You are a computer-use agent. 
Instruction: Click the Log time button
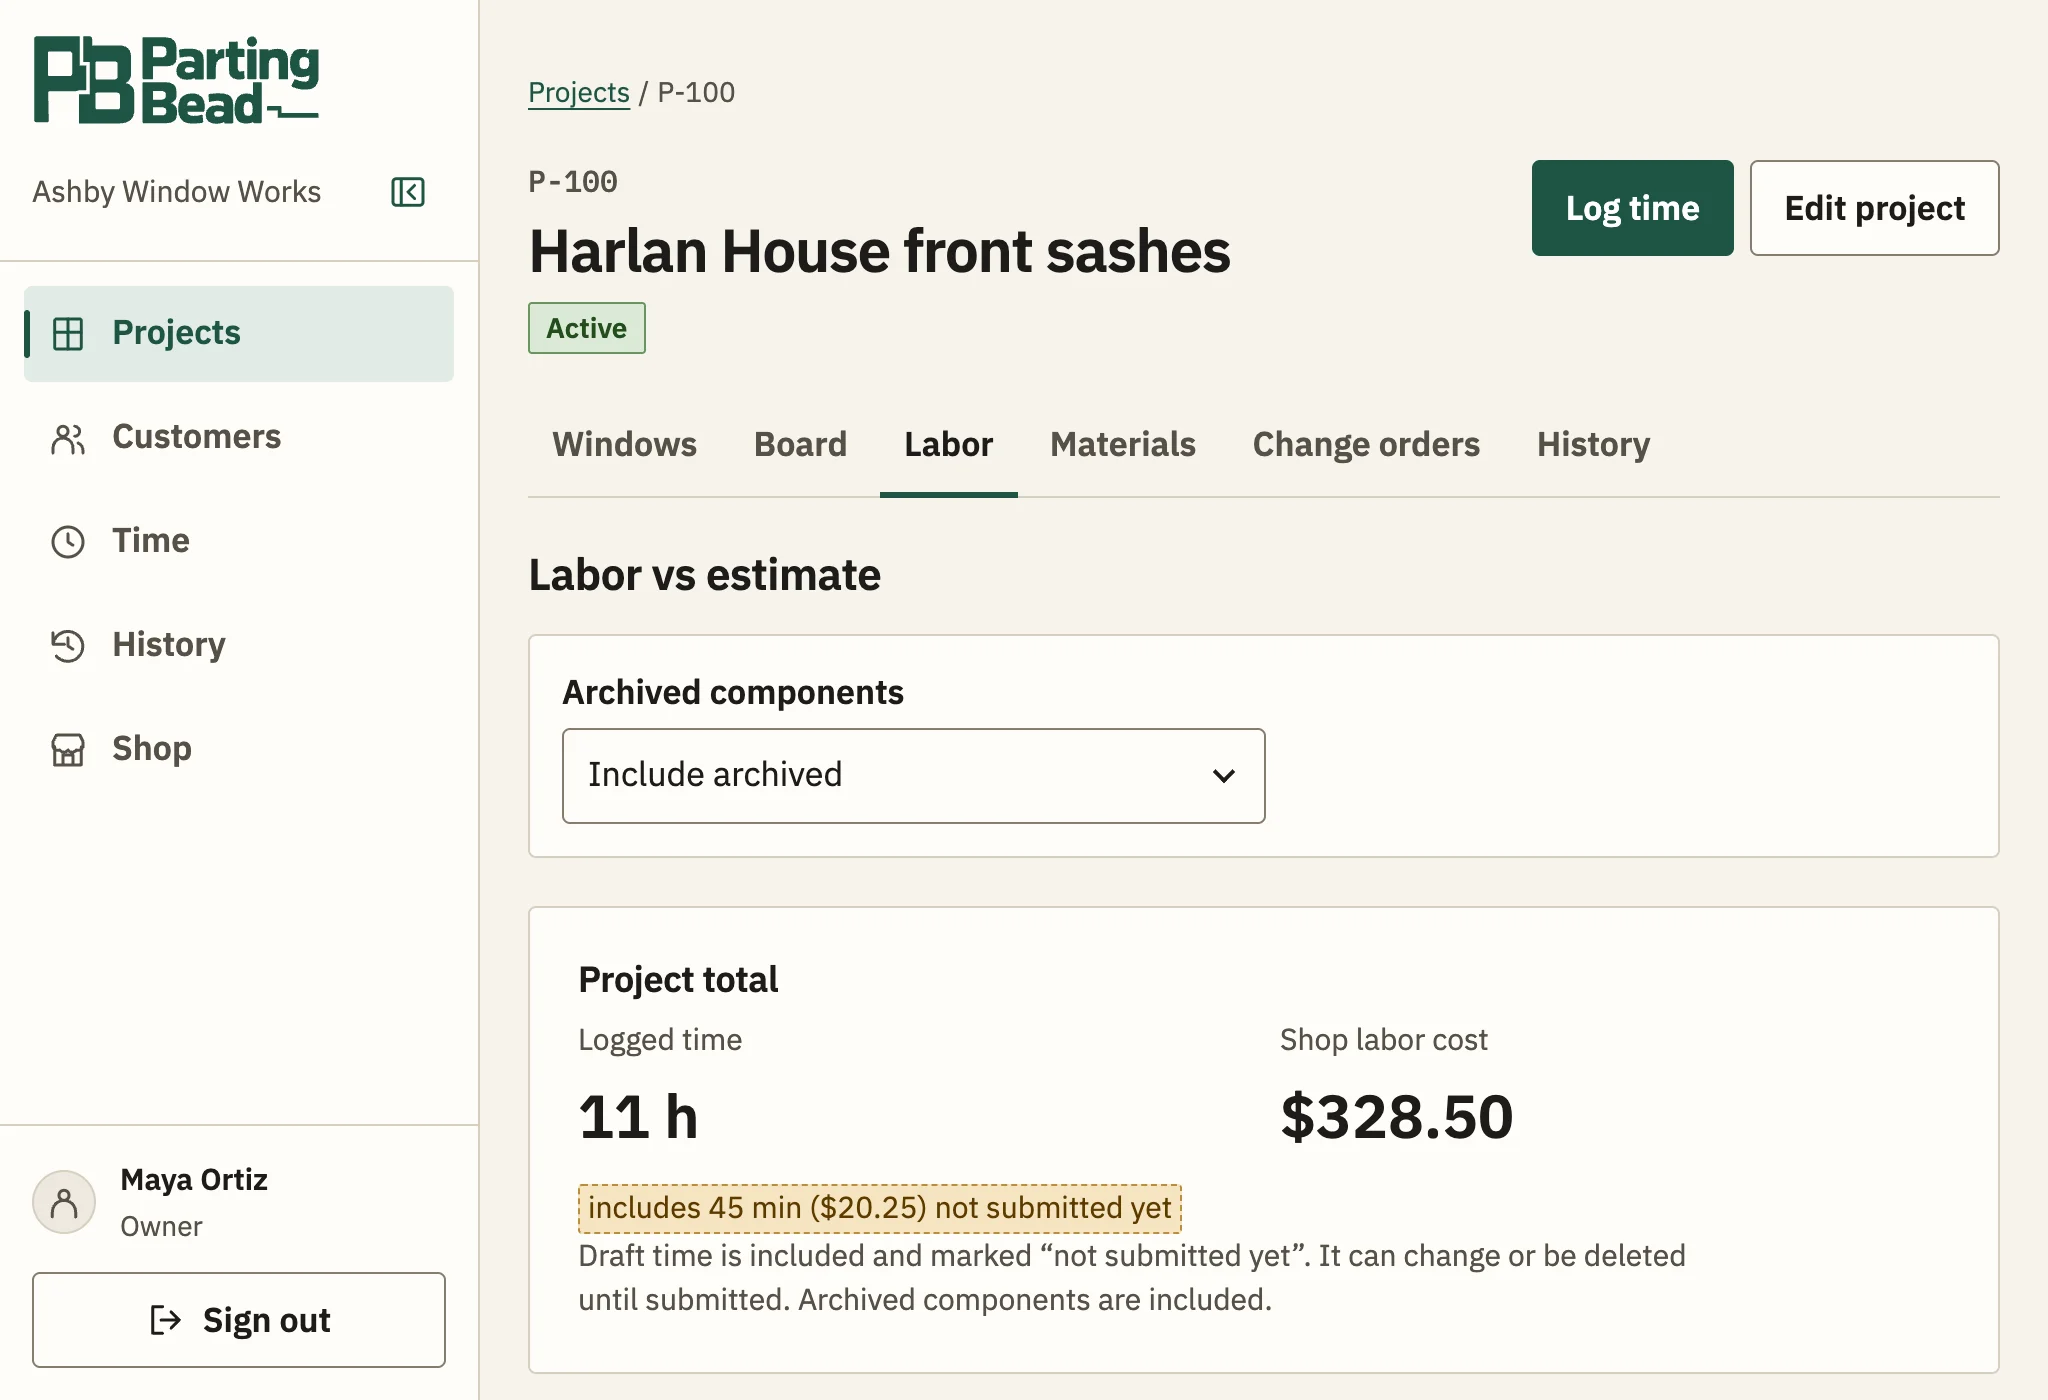coord(1632,208)
